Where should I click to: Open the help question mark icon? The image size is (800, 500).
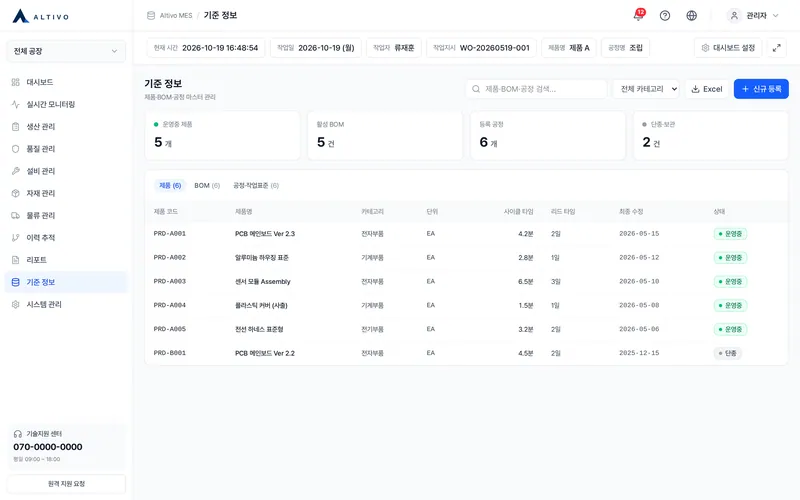click(x=665, y=16)
